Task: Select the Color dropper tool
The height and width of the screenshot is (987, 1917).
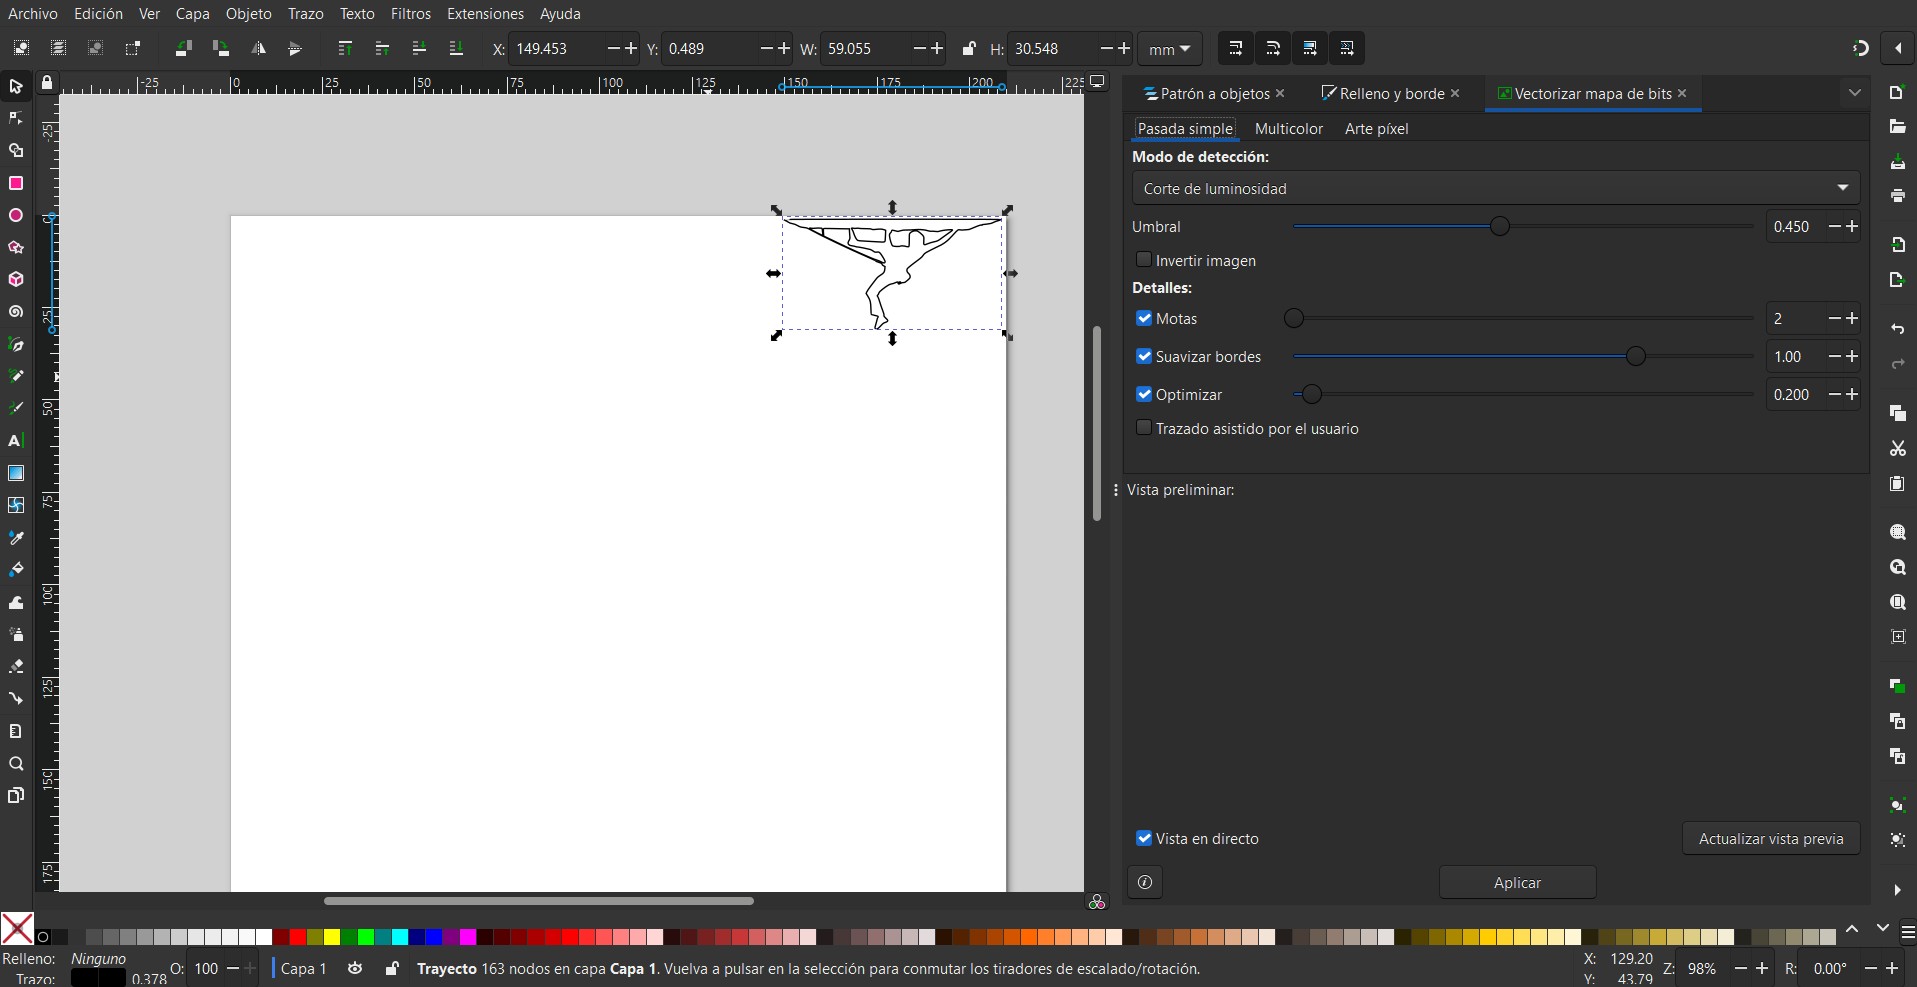Action: coord(16,537)
